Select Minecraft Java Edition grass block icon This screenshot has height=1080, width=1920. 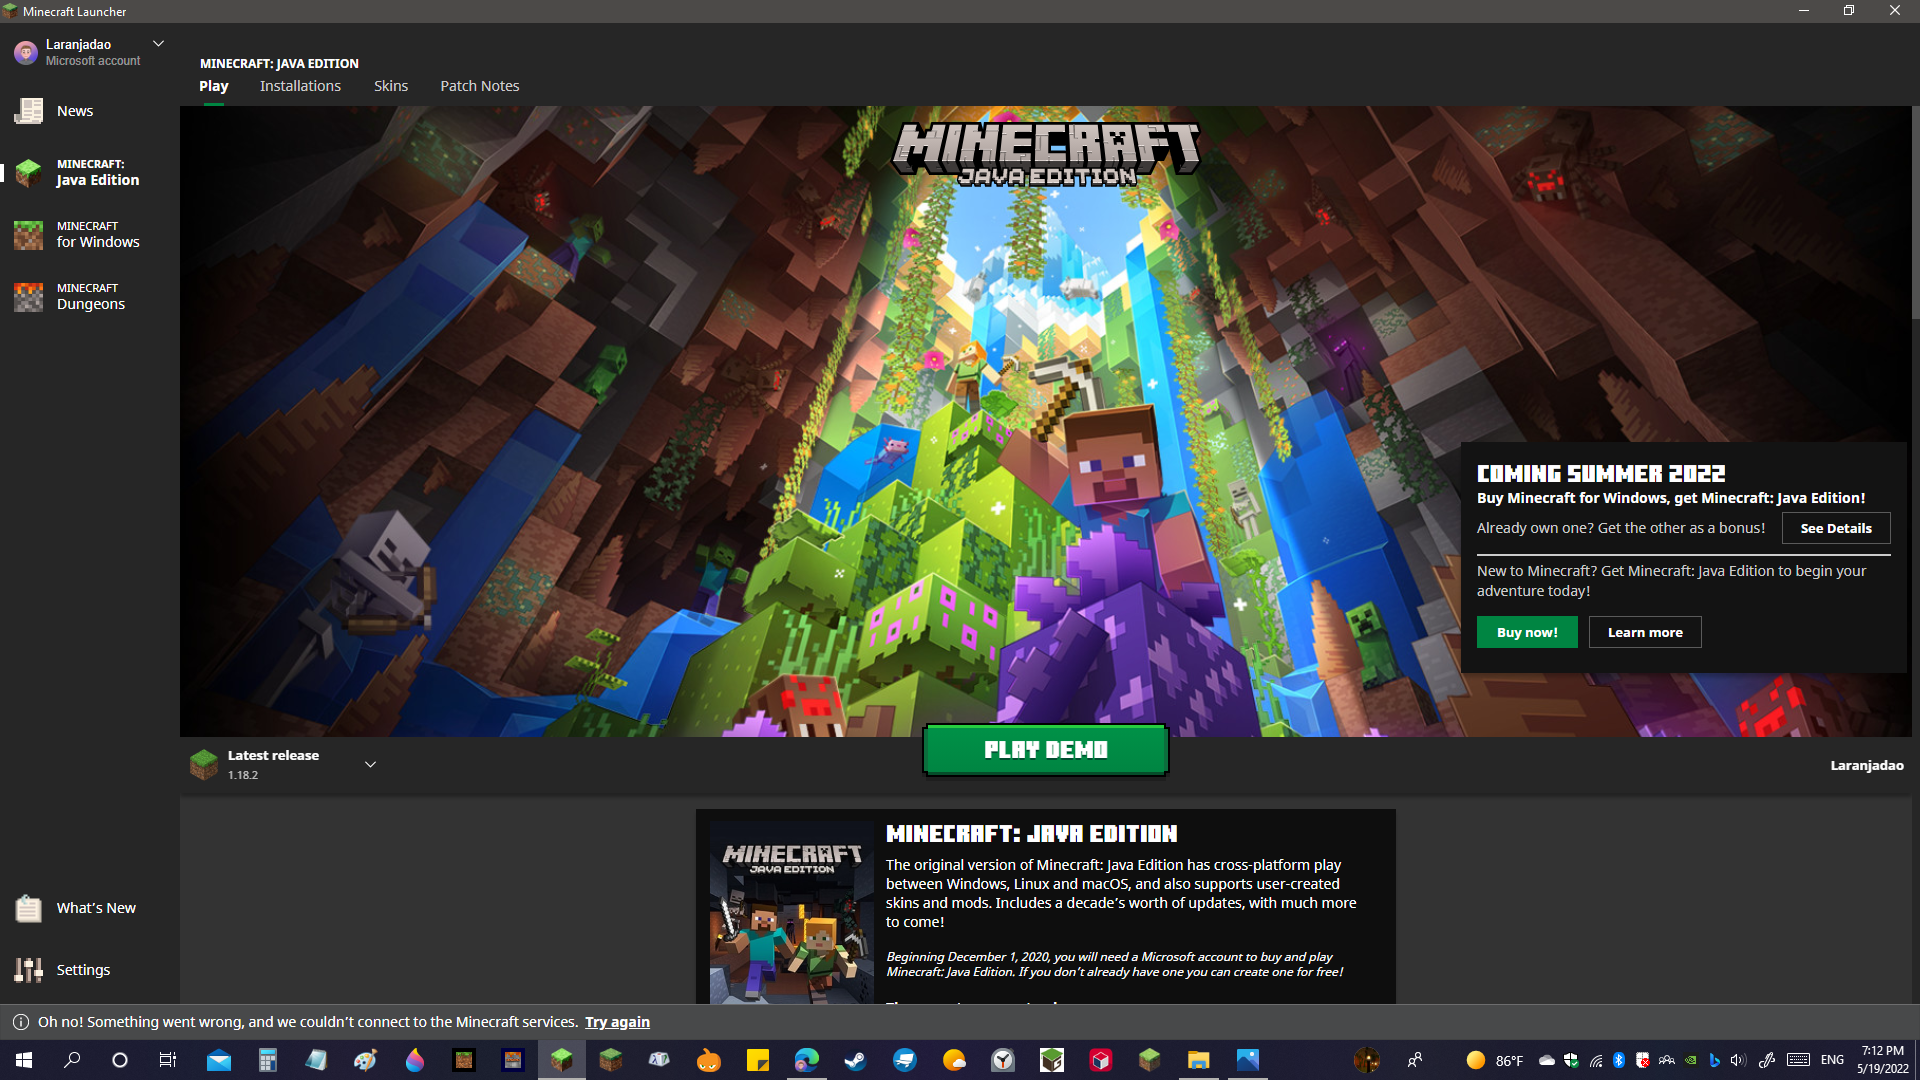coord(28,173)
